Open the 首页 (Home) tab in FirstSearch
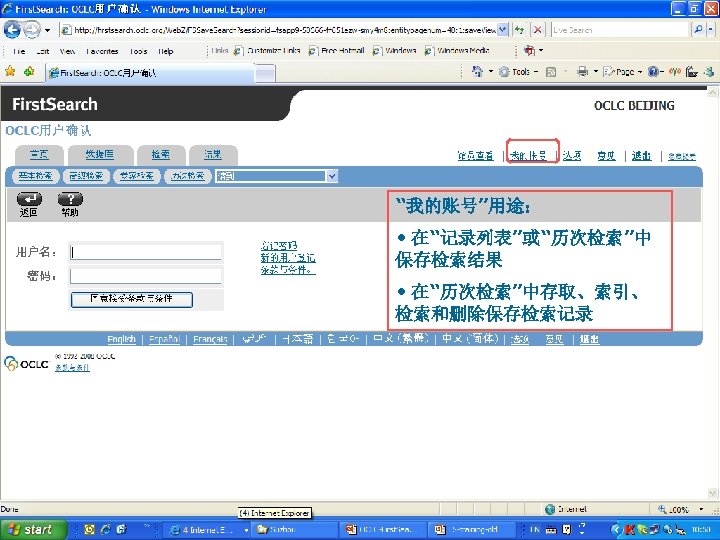720x540 pixels. pyautogui.click(x=39, y=155)
